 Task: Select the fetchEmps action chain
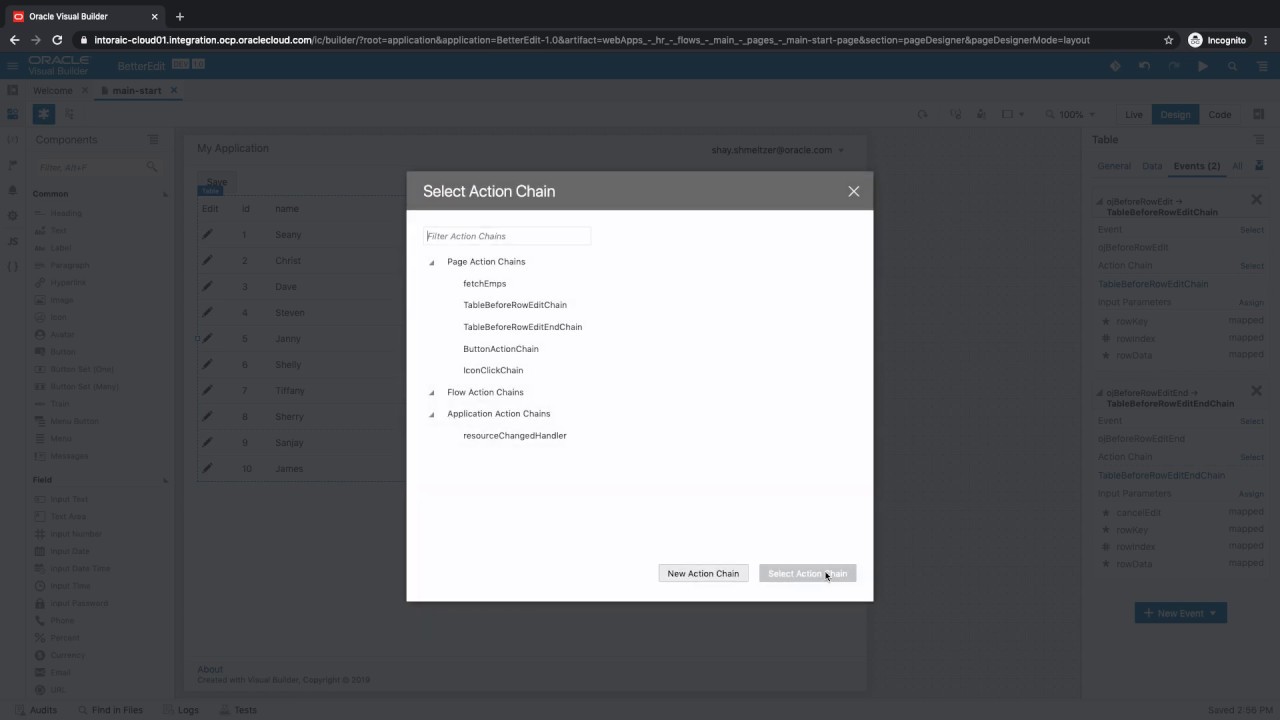[484, 284]
